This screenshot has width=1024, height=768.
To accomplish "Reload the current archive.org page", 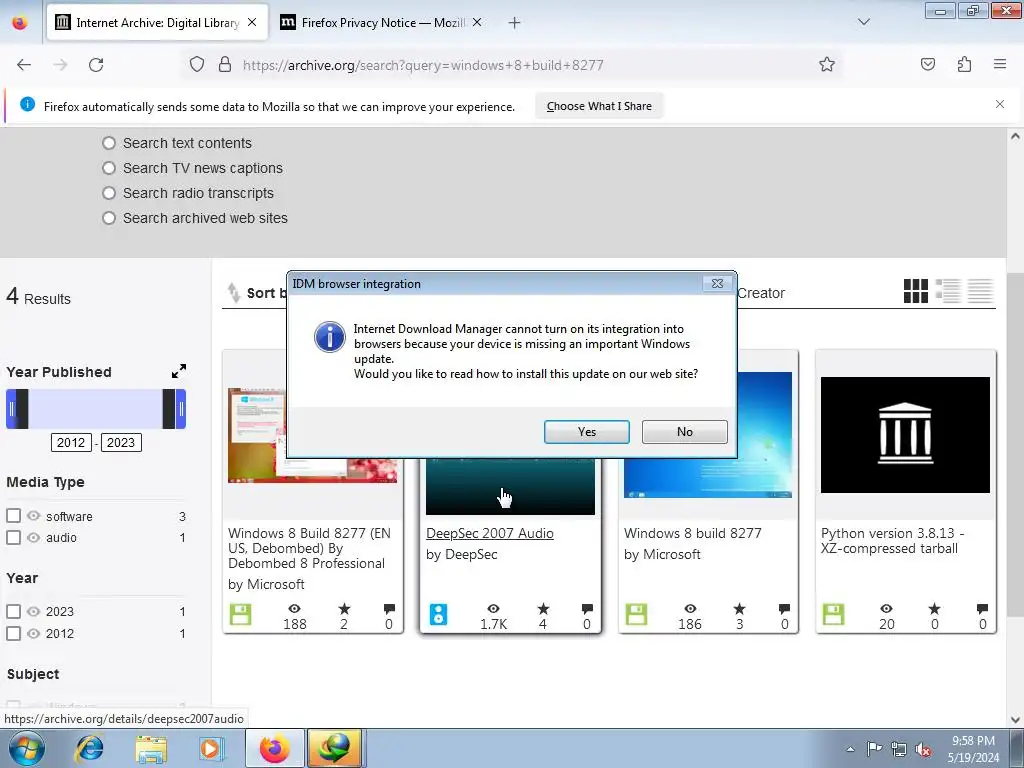I will click(96, 65).
